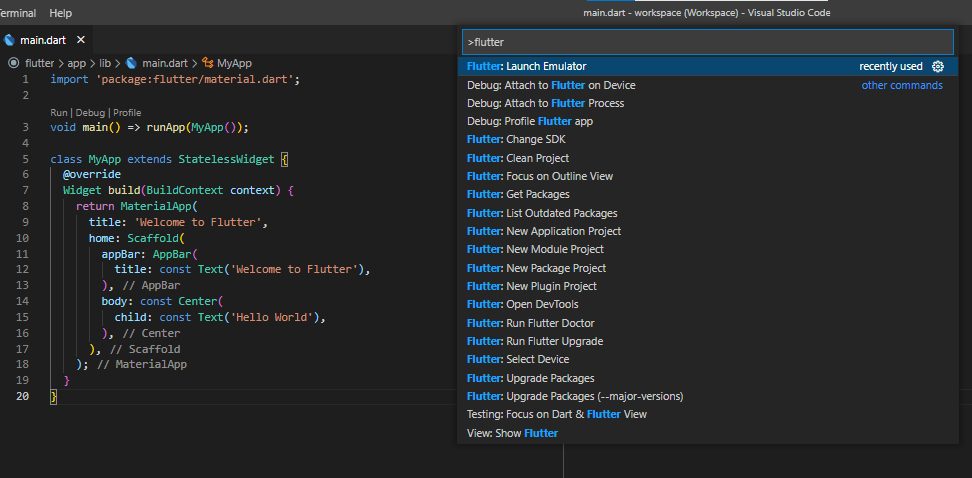Click the 'appBar: AppBar(' line
The height and width of the screenshot is (478, 972).
pos(149,254)
